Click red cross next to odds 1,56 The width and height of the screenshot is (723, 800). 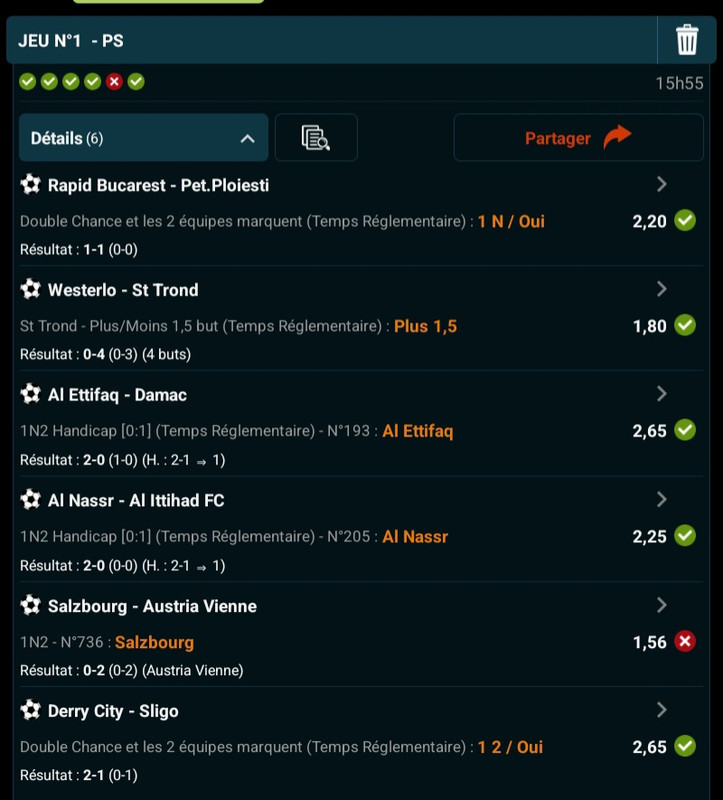(x=685, y=641)
